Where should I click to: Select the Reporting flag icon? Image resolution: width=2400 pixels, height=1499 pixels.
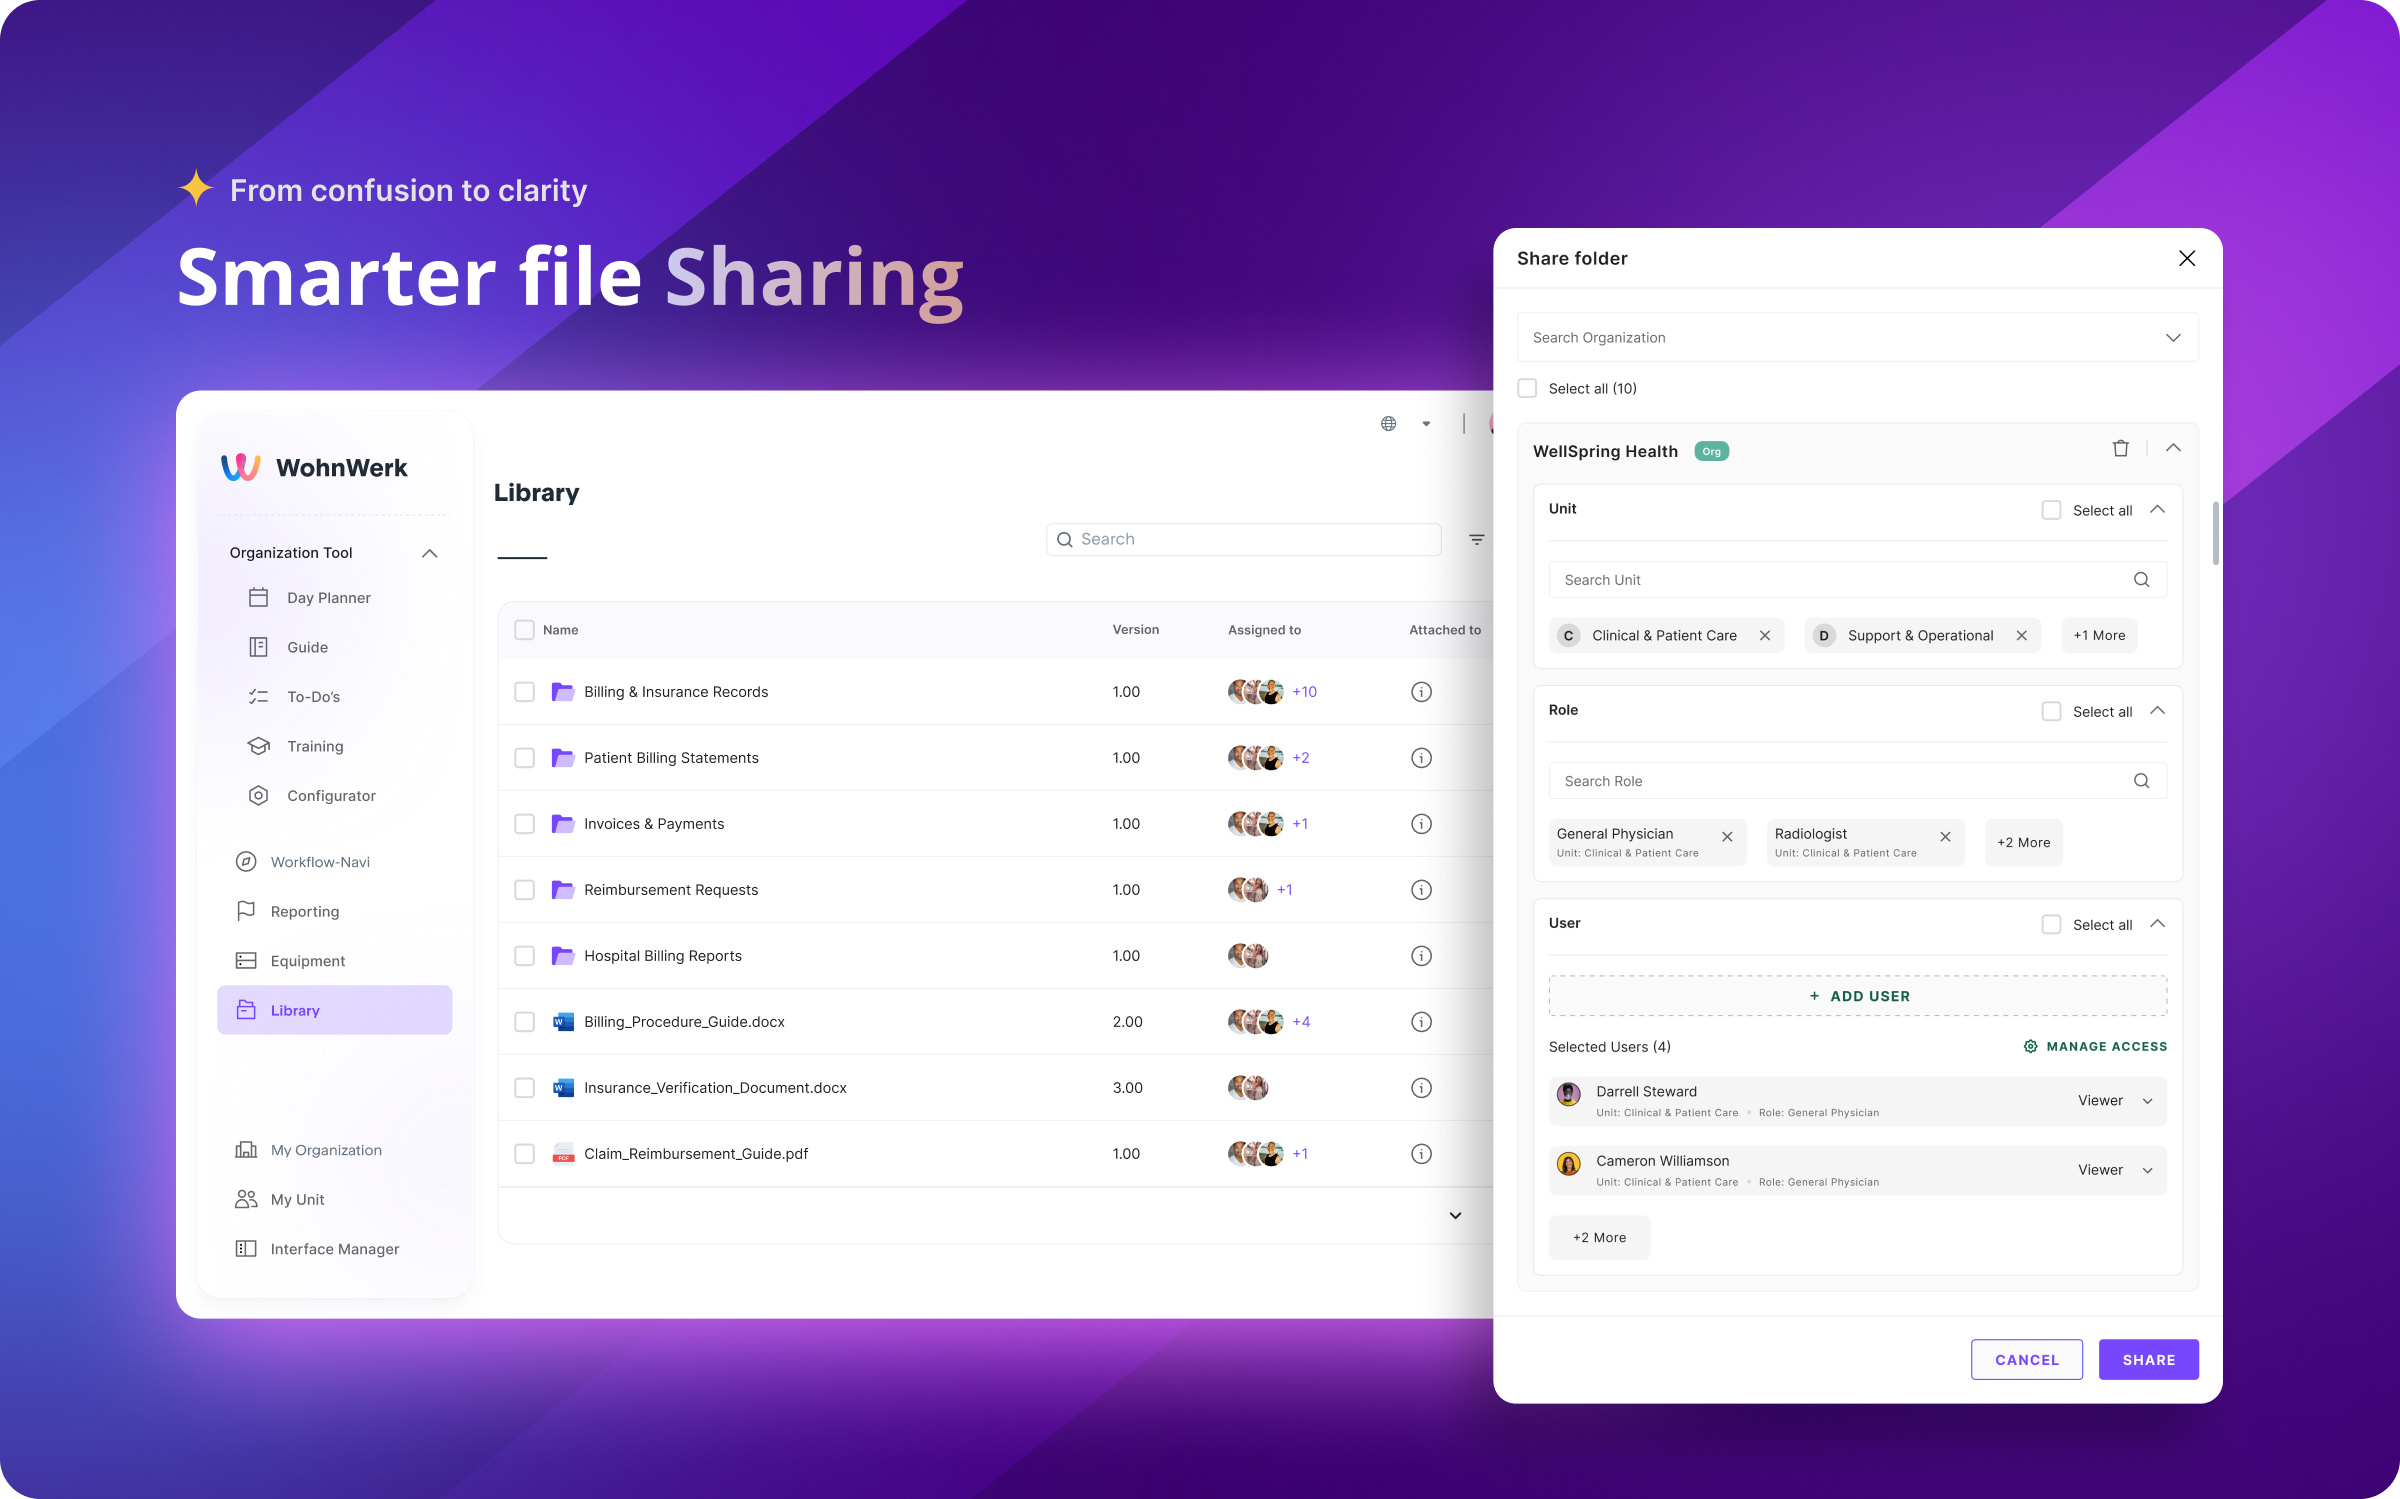(247, 911)
